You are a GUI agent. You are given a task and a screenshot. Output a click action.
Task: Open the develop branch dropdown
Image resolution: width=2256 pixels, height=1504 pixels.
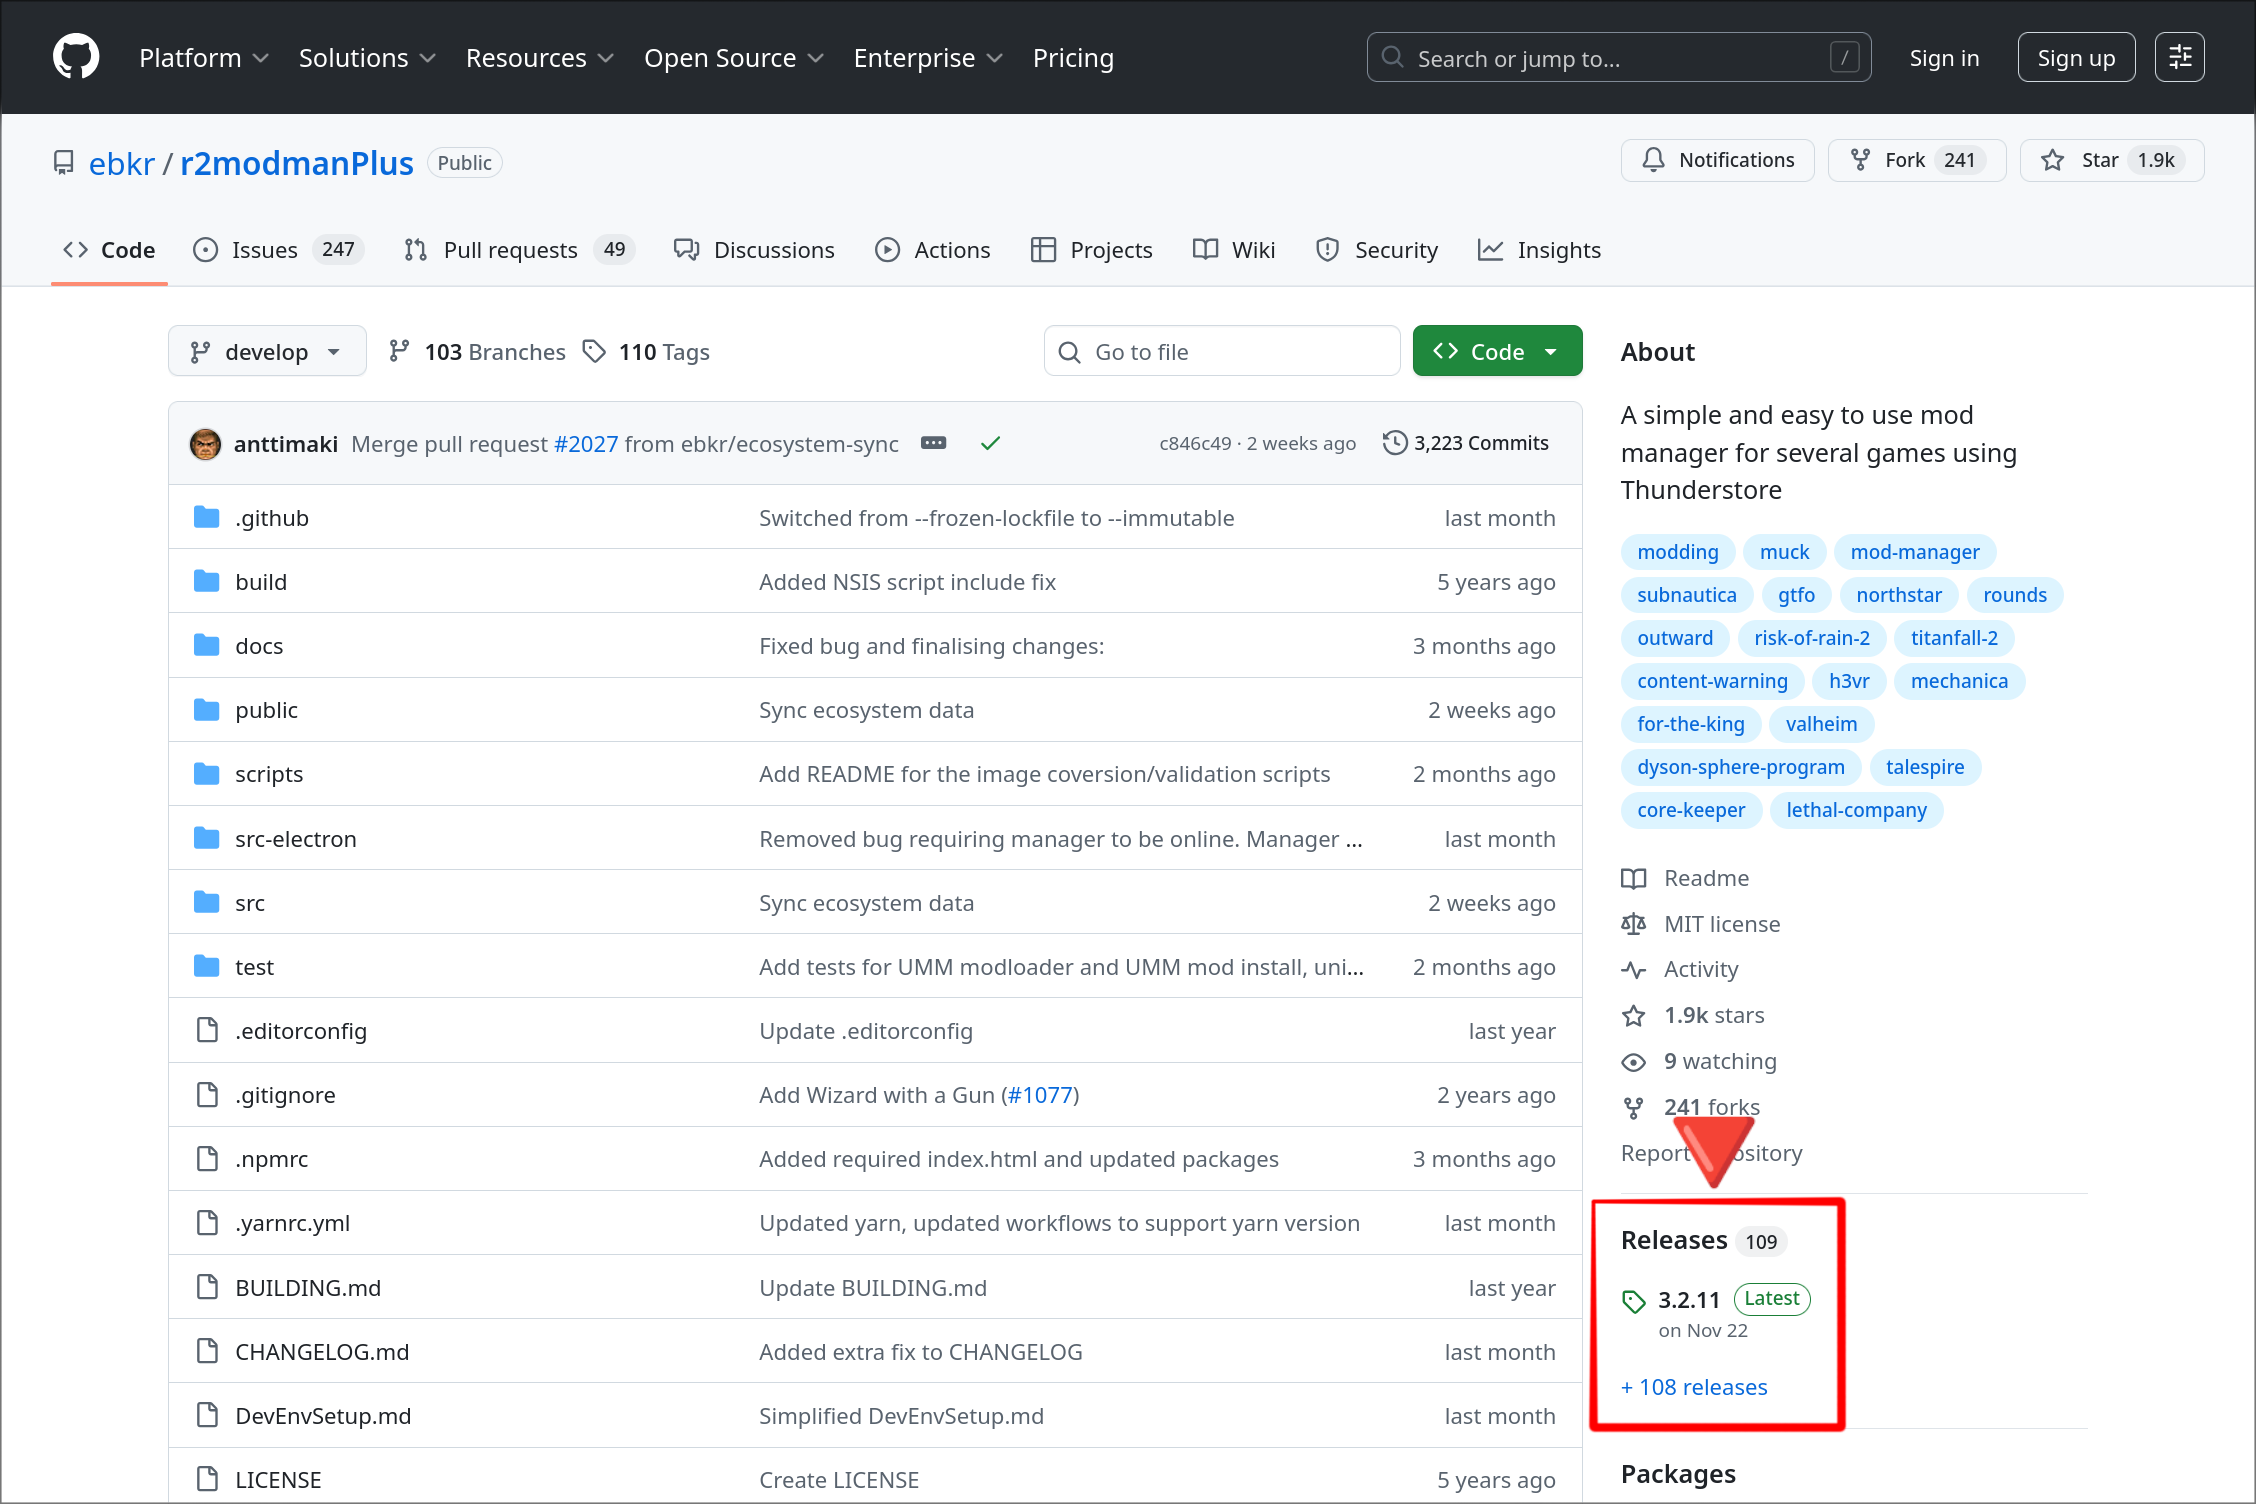click(x=267, y=351)
